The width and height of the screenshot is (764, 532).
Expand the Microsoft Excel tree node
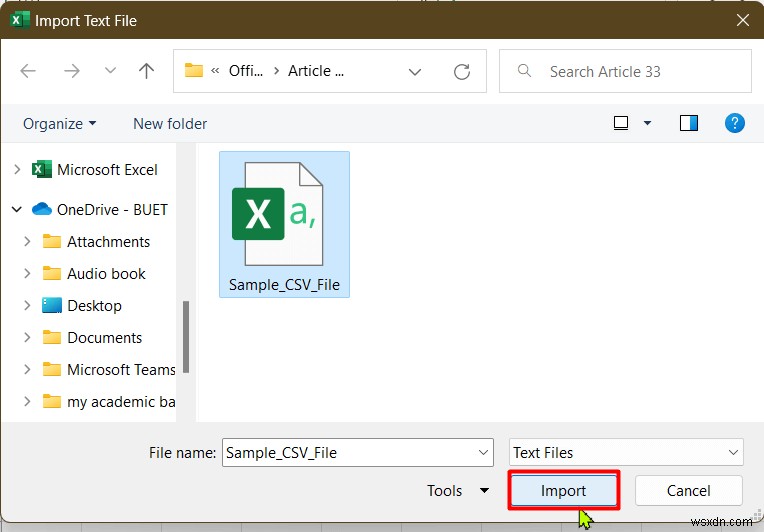tap(17, 170)
